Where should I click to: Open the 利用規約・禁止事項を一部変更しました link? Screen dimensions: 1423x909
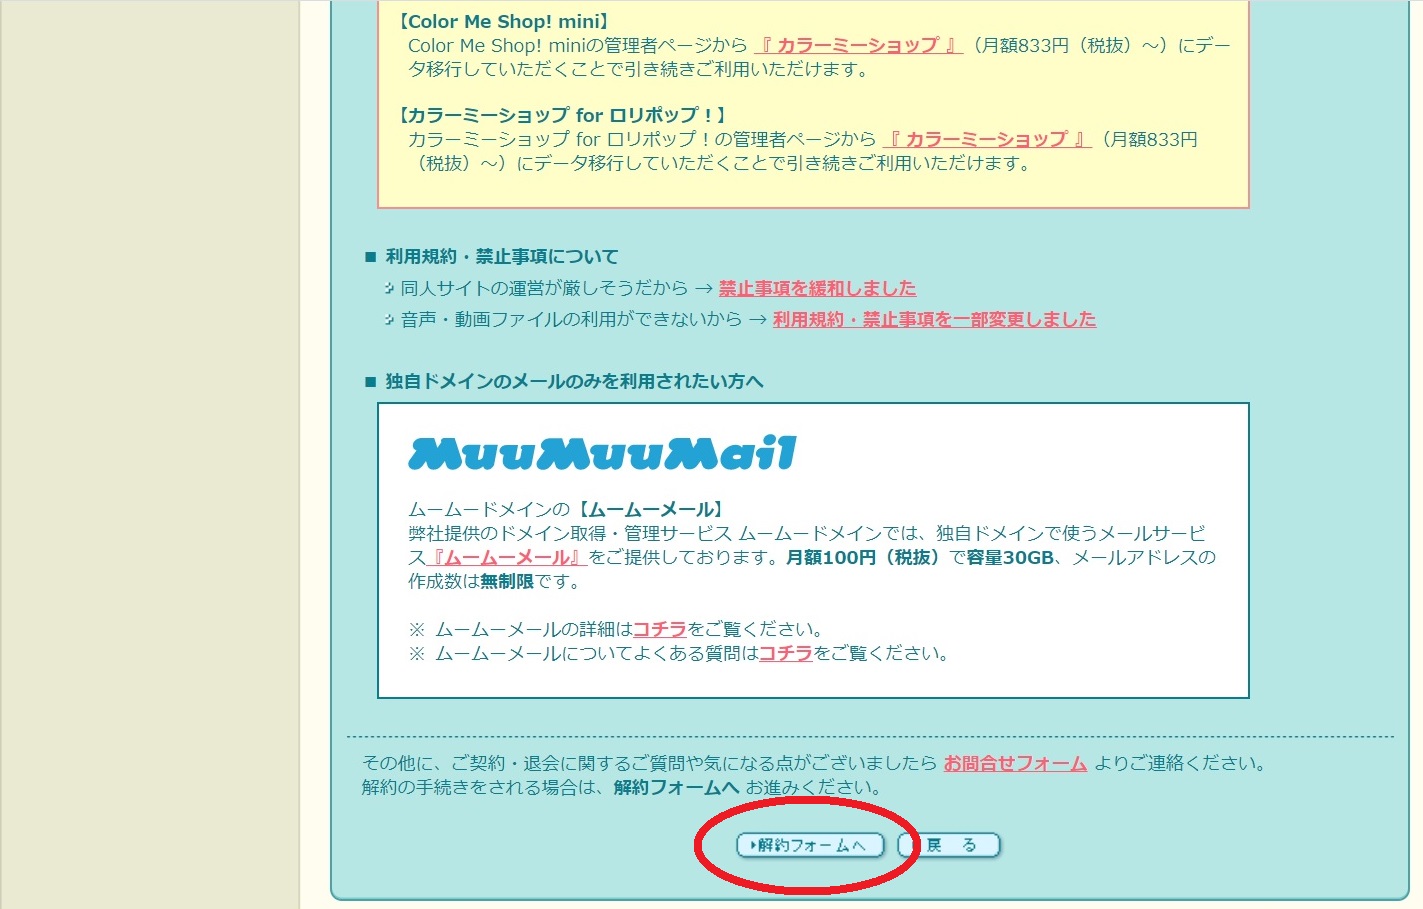point(934,320)
